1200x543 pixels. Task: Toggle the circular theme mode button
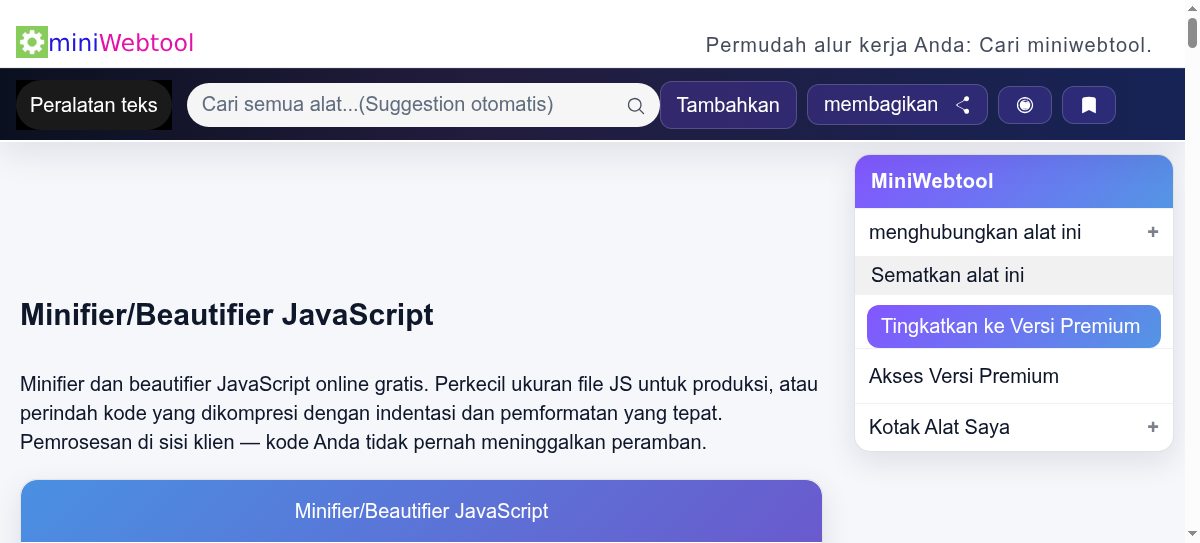pos(1025,105)
